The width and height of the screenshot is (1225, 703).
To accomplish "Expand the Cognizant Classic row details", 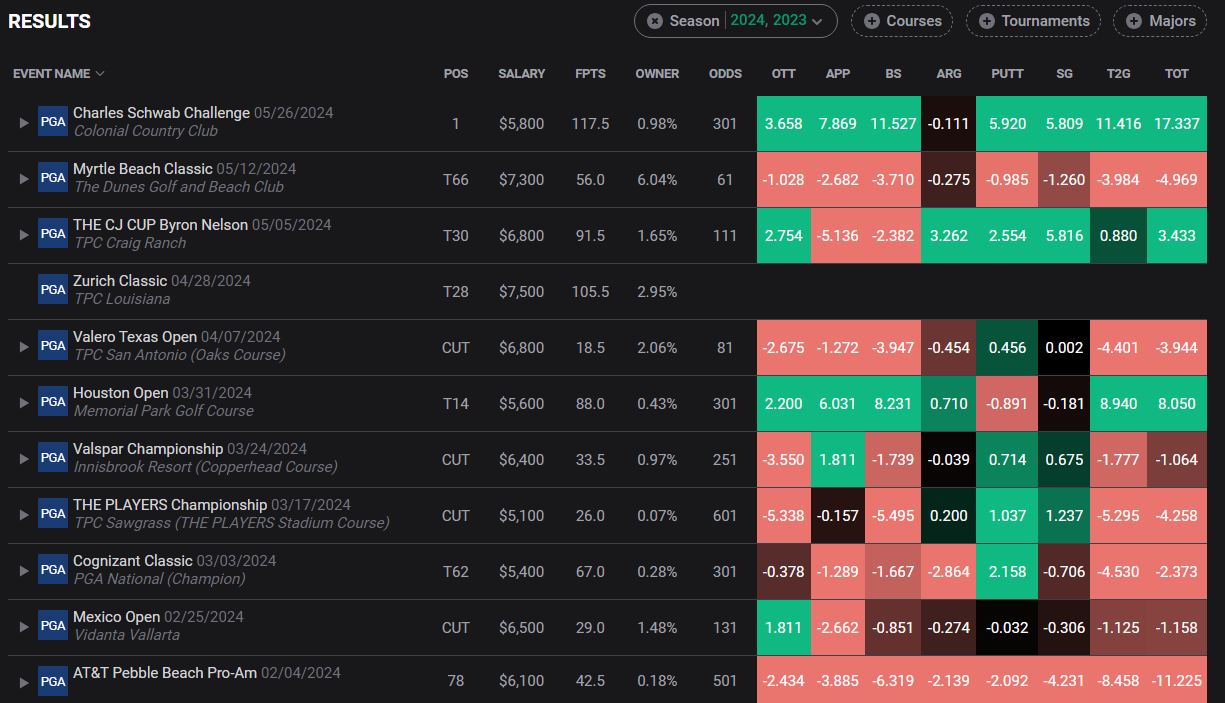I will pyautogui.click(x=25, y=570).
